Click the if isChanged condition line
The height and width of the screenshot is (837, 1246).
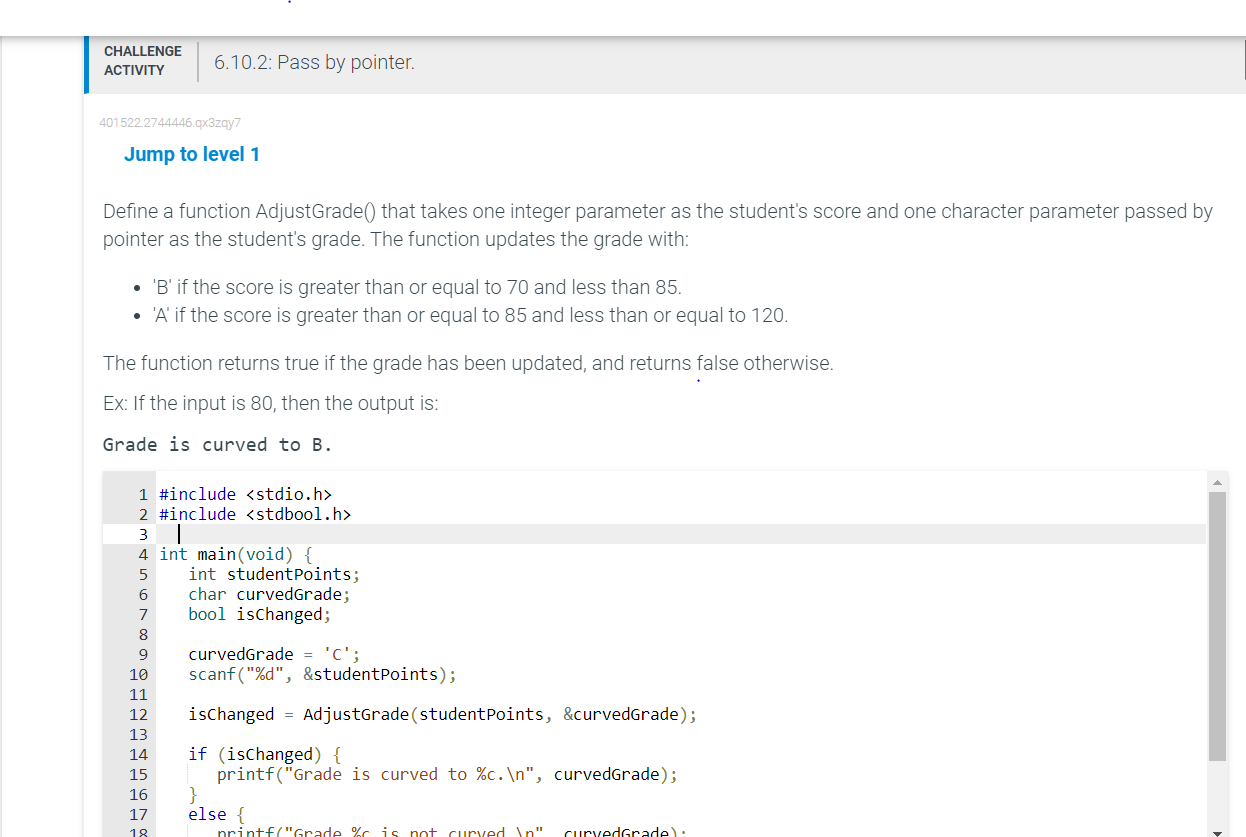[263, 753]
